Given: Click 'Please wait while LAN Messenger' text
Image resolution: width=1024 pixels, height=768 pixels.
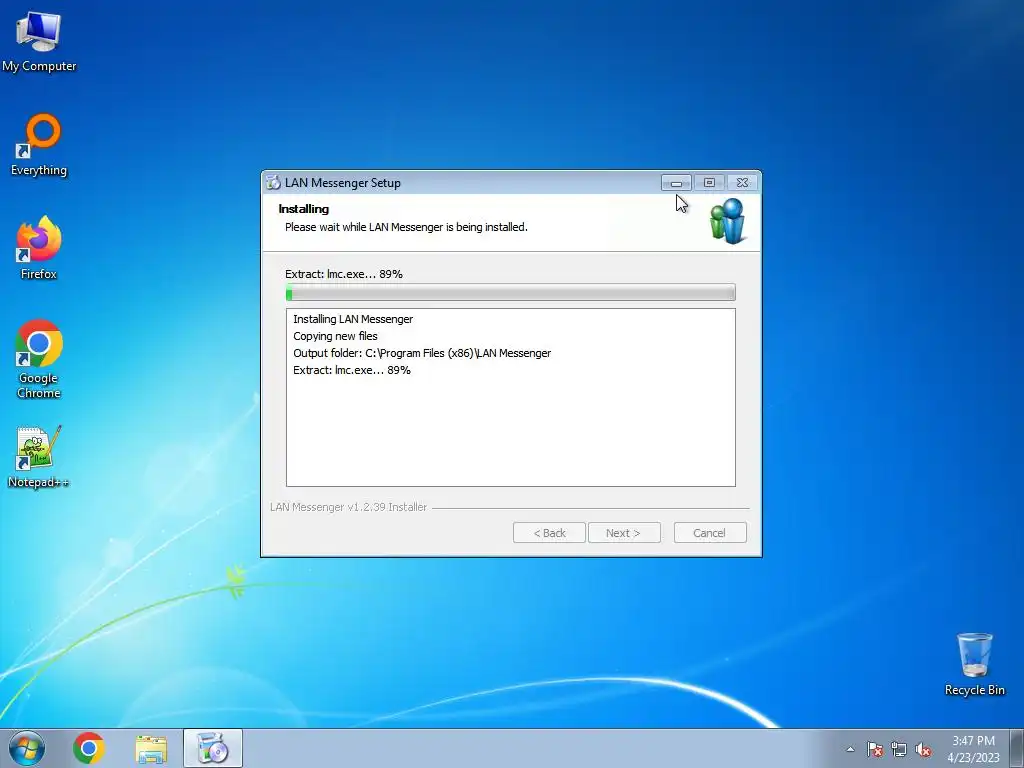Looking at the screenshot, I should [406, 227].
